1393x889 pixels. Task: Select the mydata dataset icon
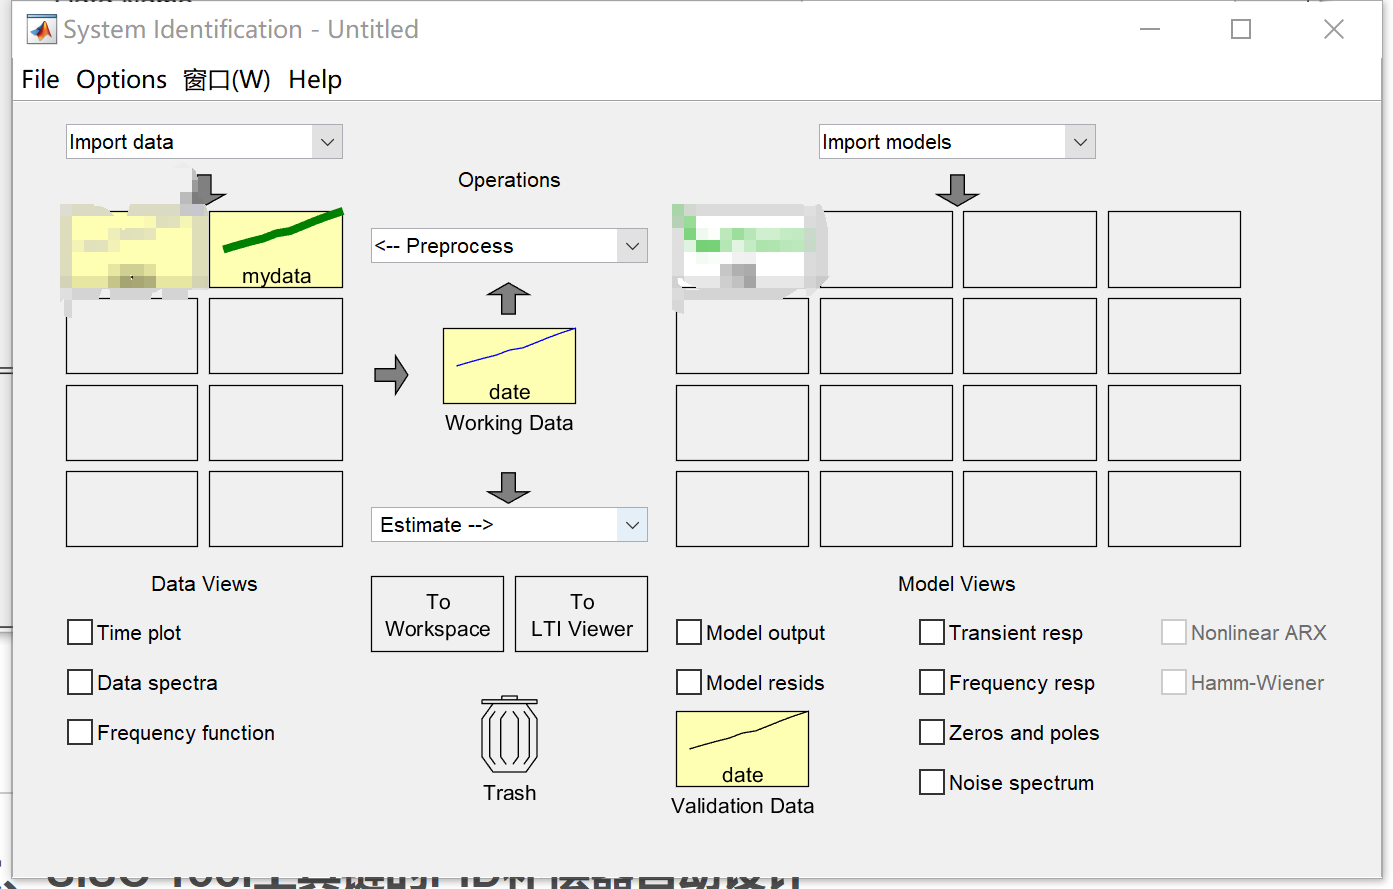(x=276, y=249)
